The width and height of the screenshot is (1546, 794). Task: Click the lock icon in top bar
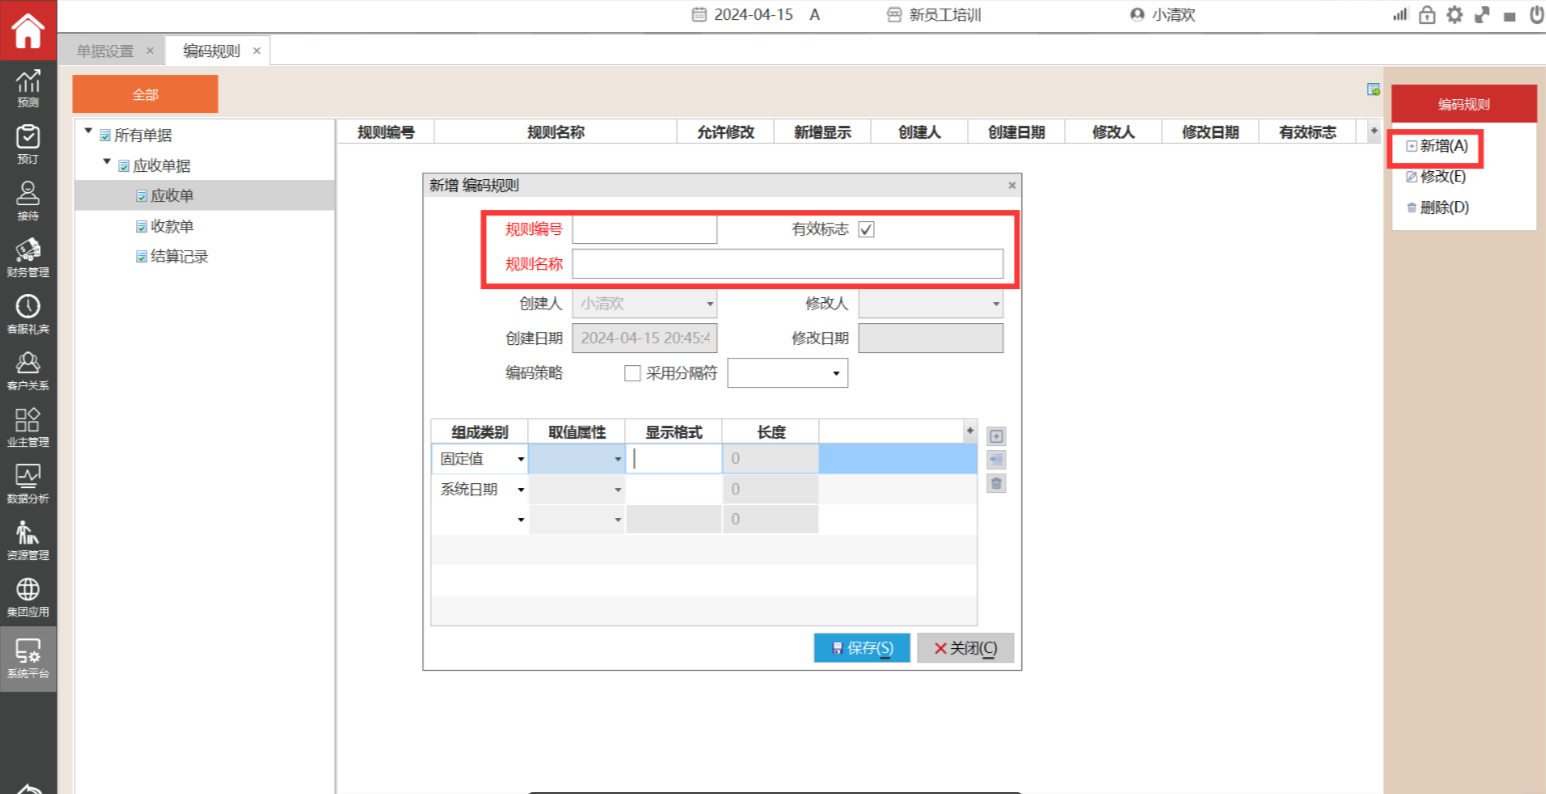pyautogui.click(x=1427, y=15)
